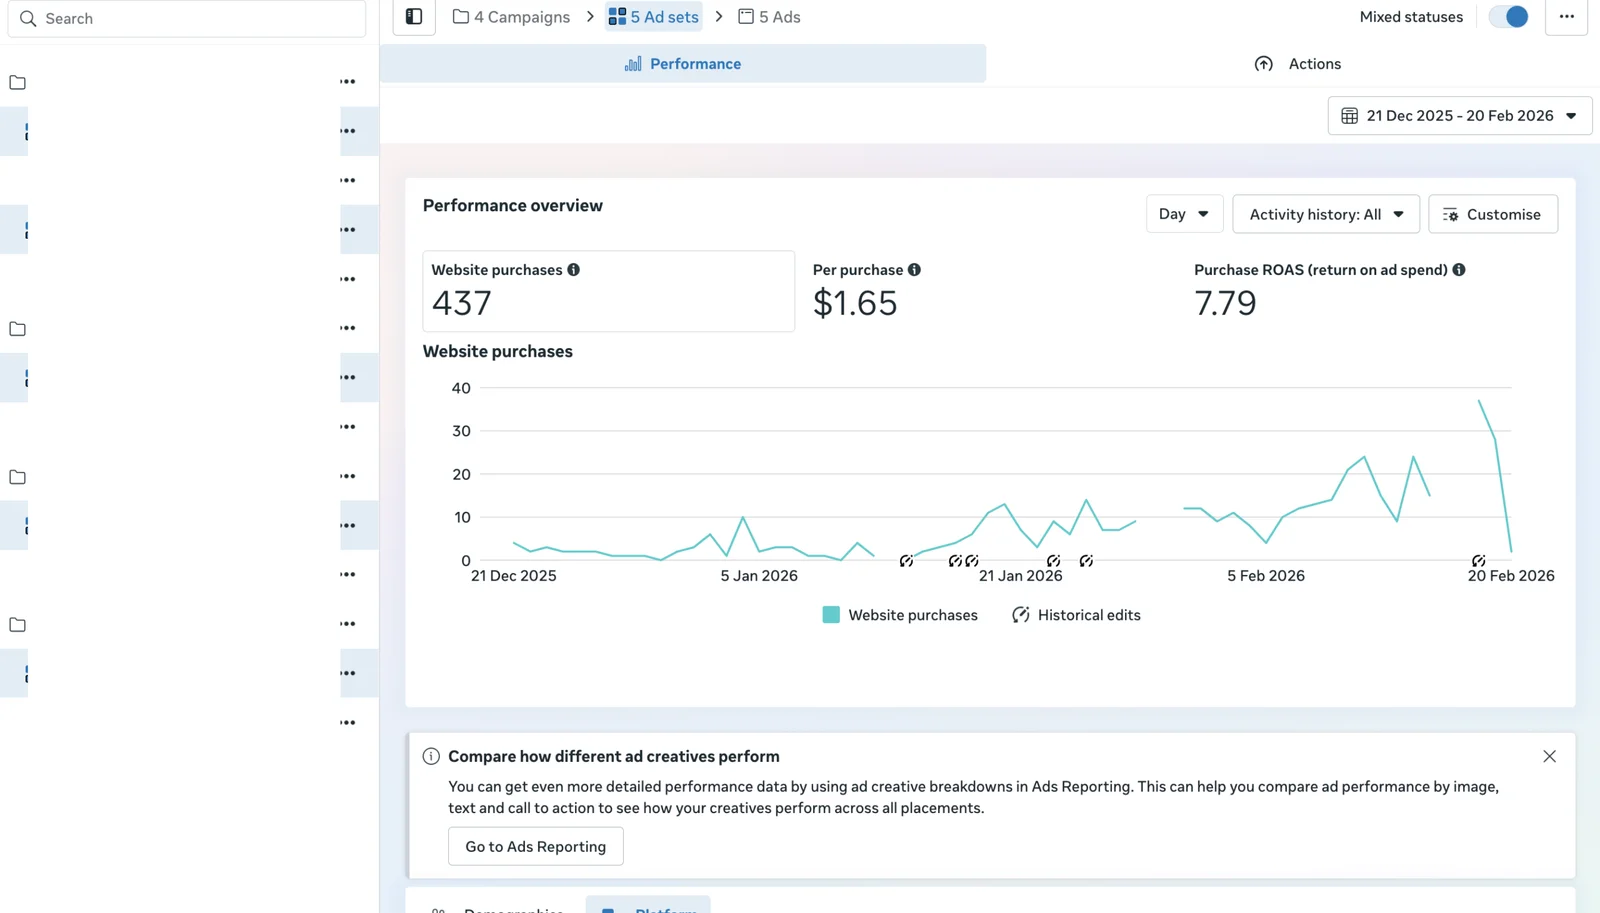Click the calendar icon in date range
Screen dimensions: 1600x913
(x=1349, y=116)
